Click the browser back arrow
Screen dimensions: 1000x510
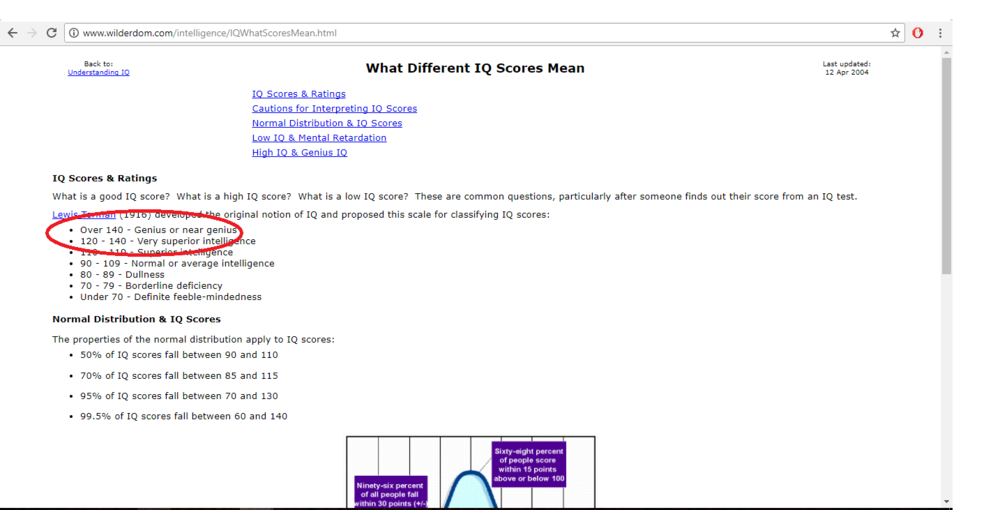pyautogui.click(x=12, y=33)
